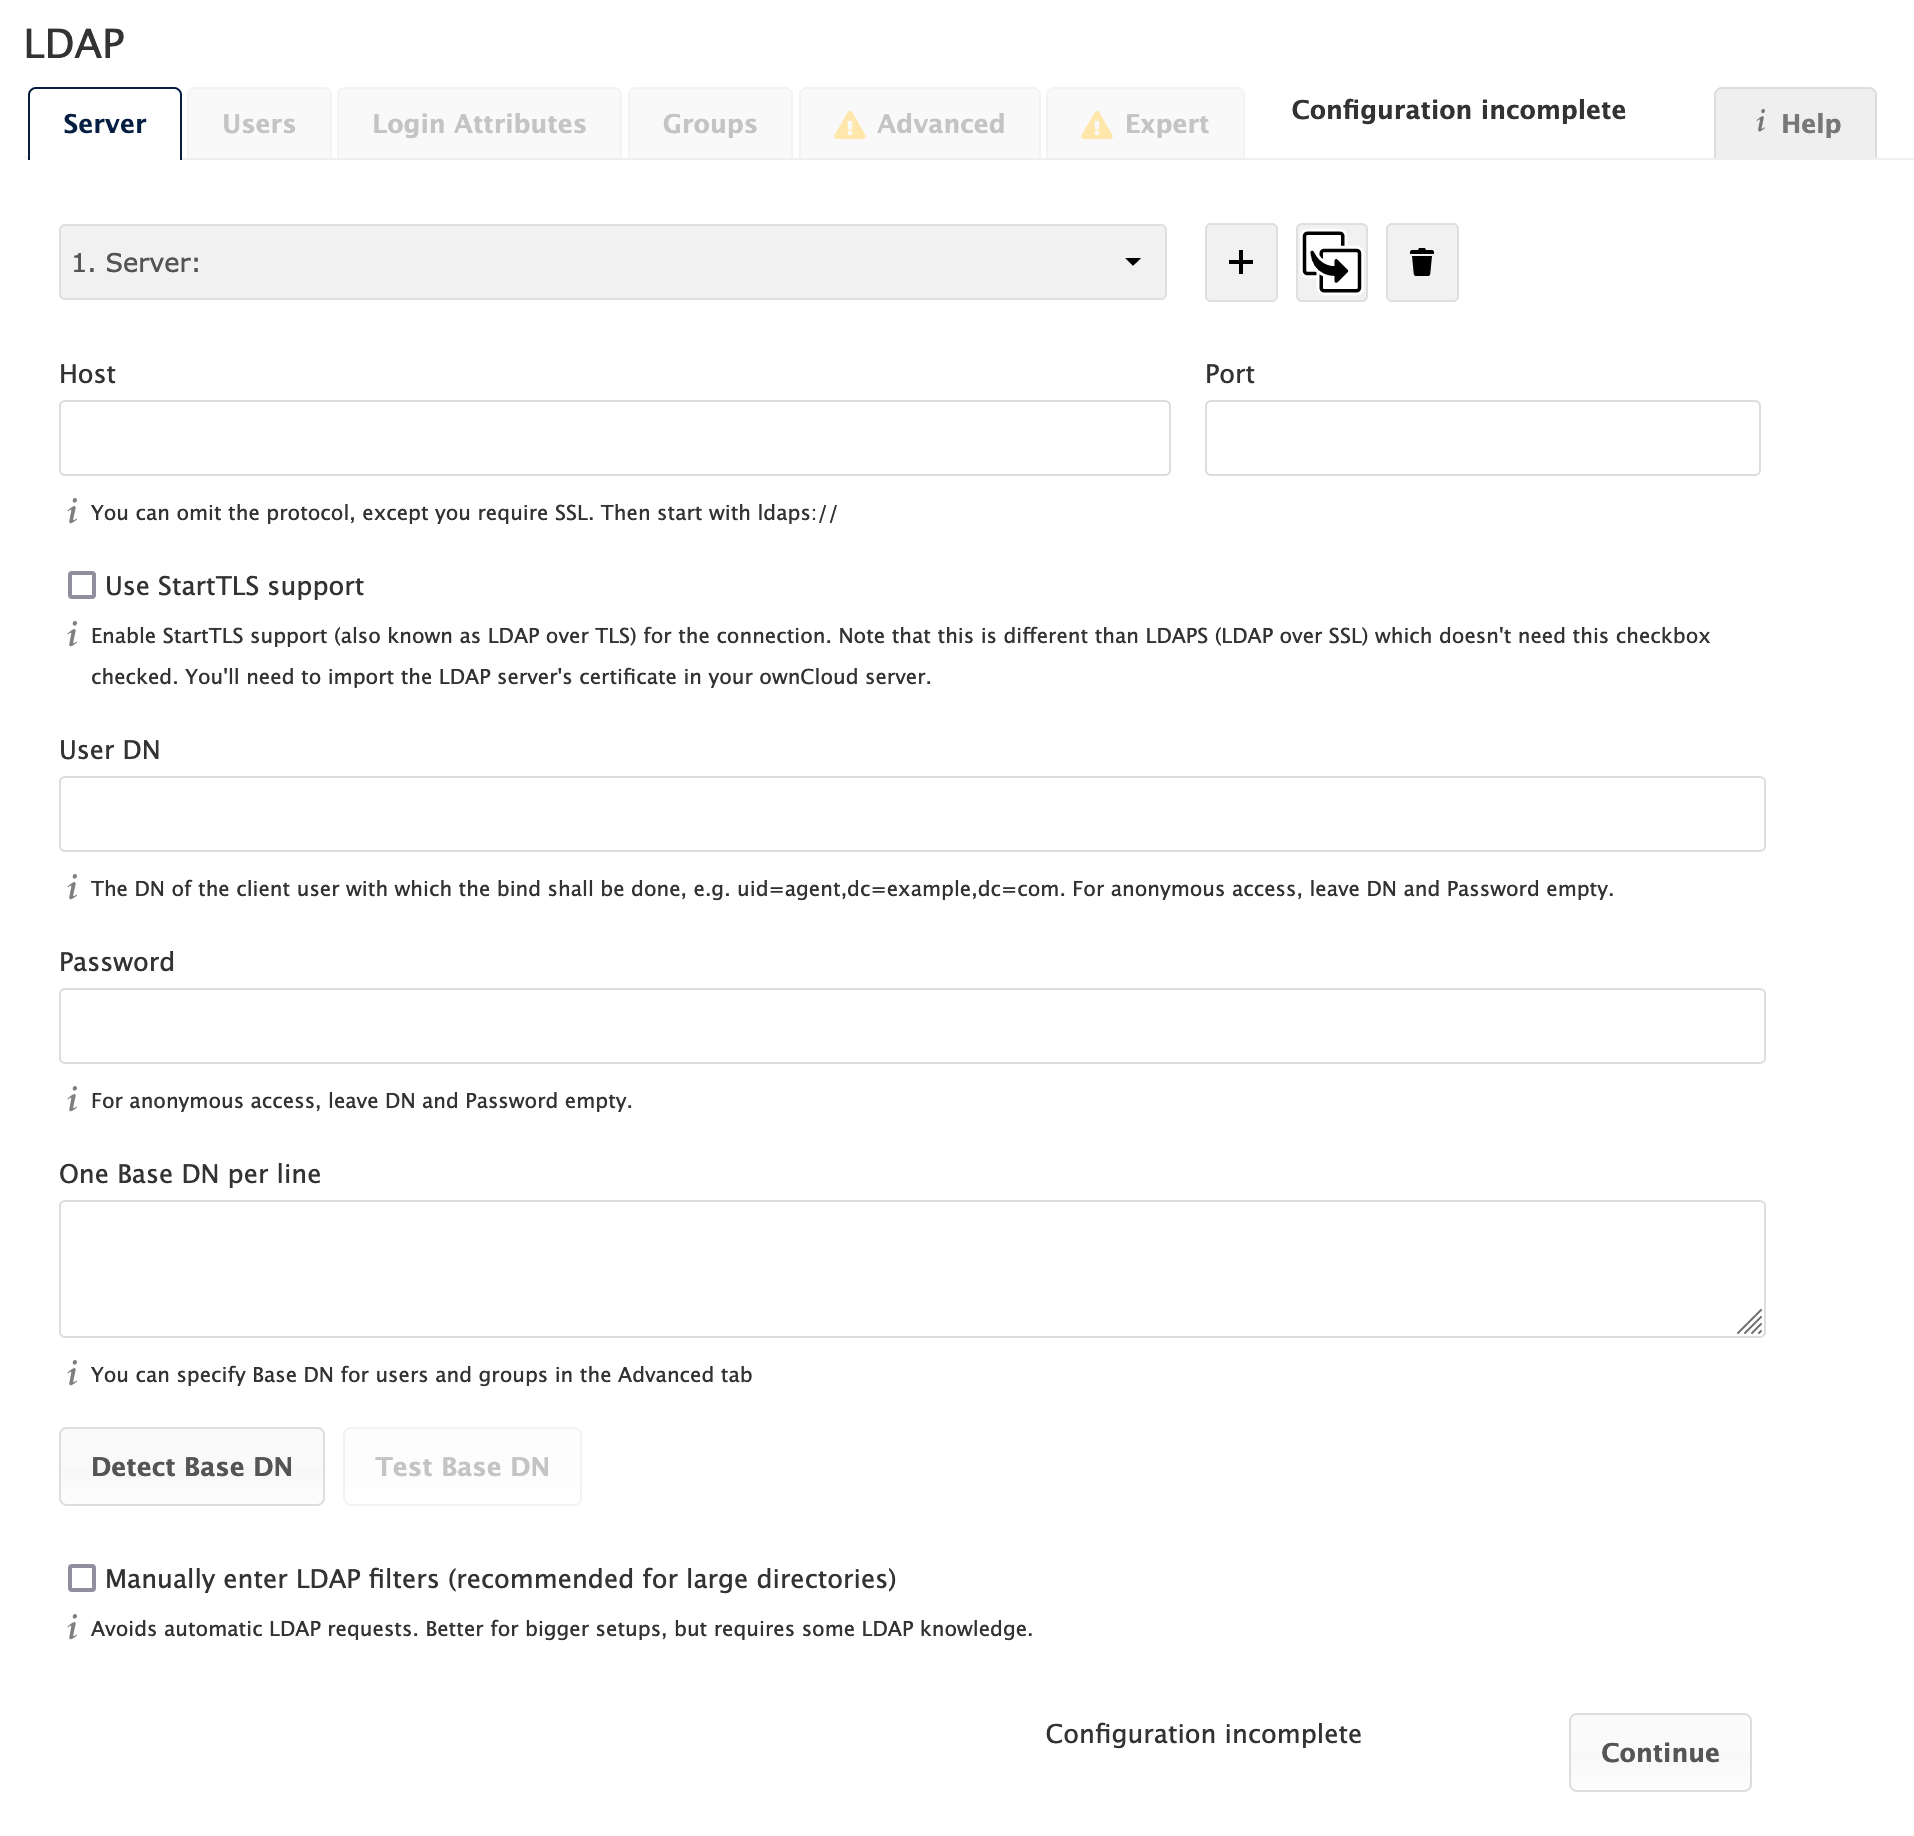Viewport: 1914px width, 1836px height.
Task: Delete the current server configuration
Action: 1421,262
